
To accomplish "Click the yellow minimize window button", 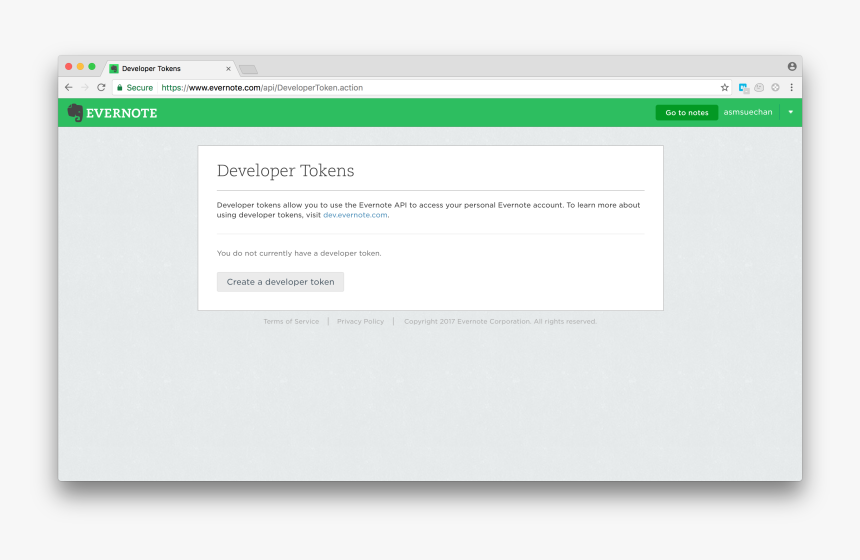I will [80, 66].
